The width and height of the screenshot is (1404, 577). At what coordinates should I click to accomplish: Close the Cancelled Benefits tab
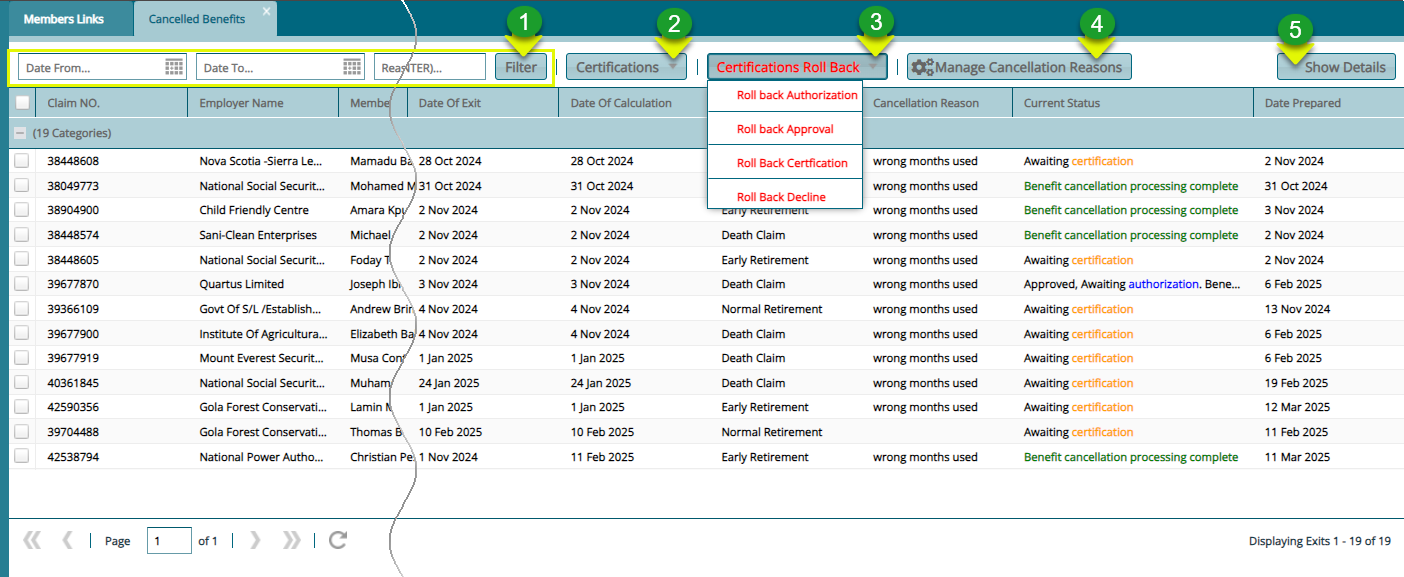tap(266, 11)
